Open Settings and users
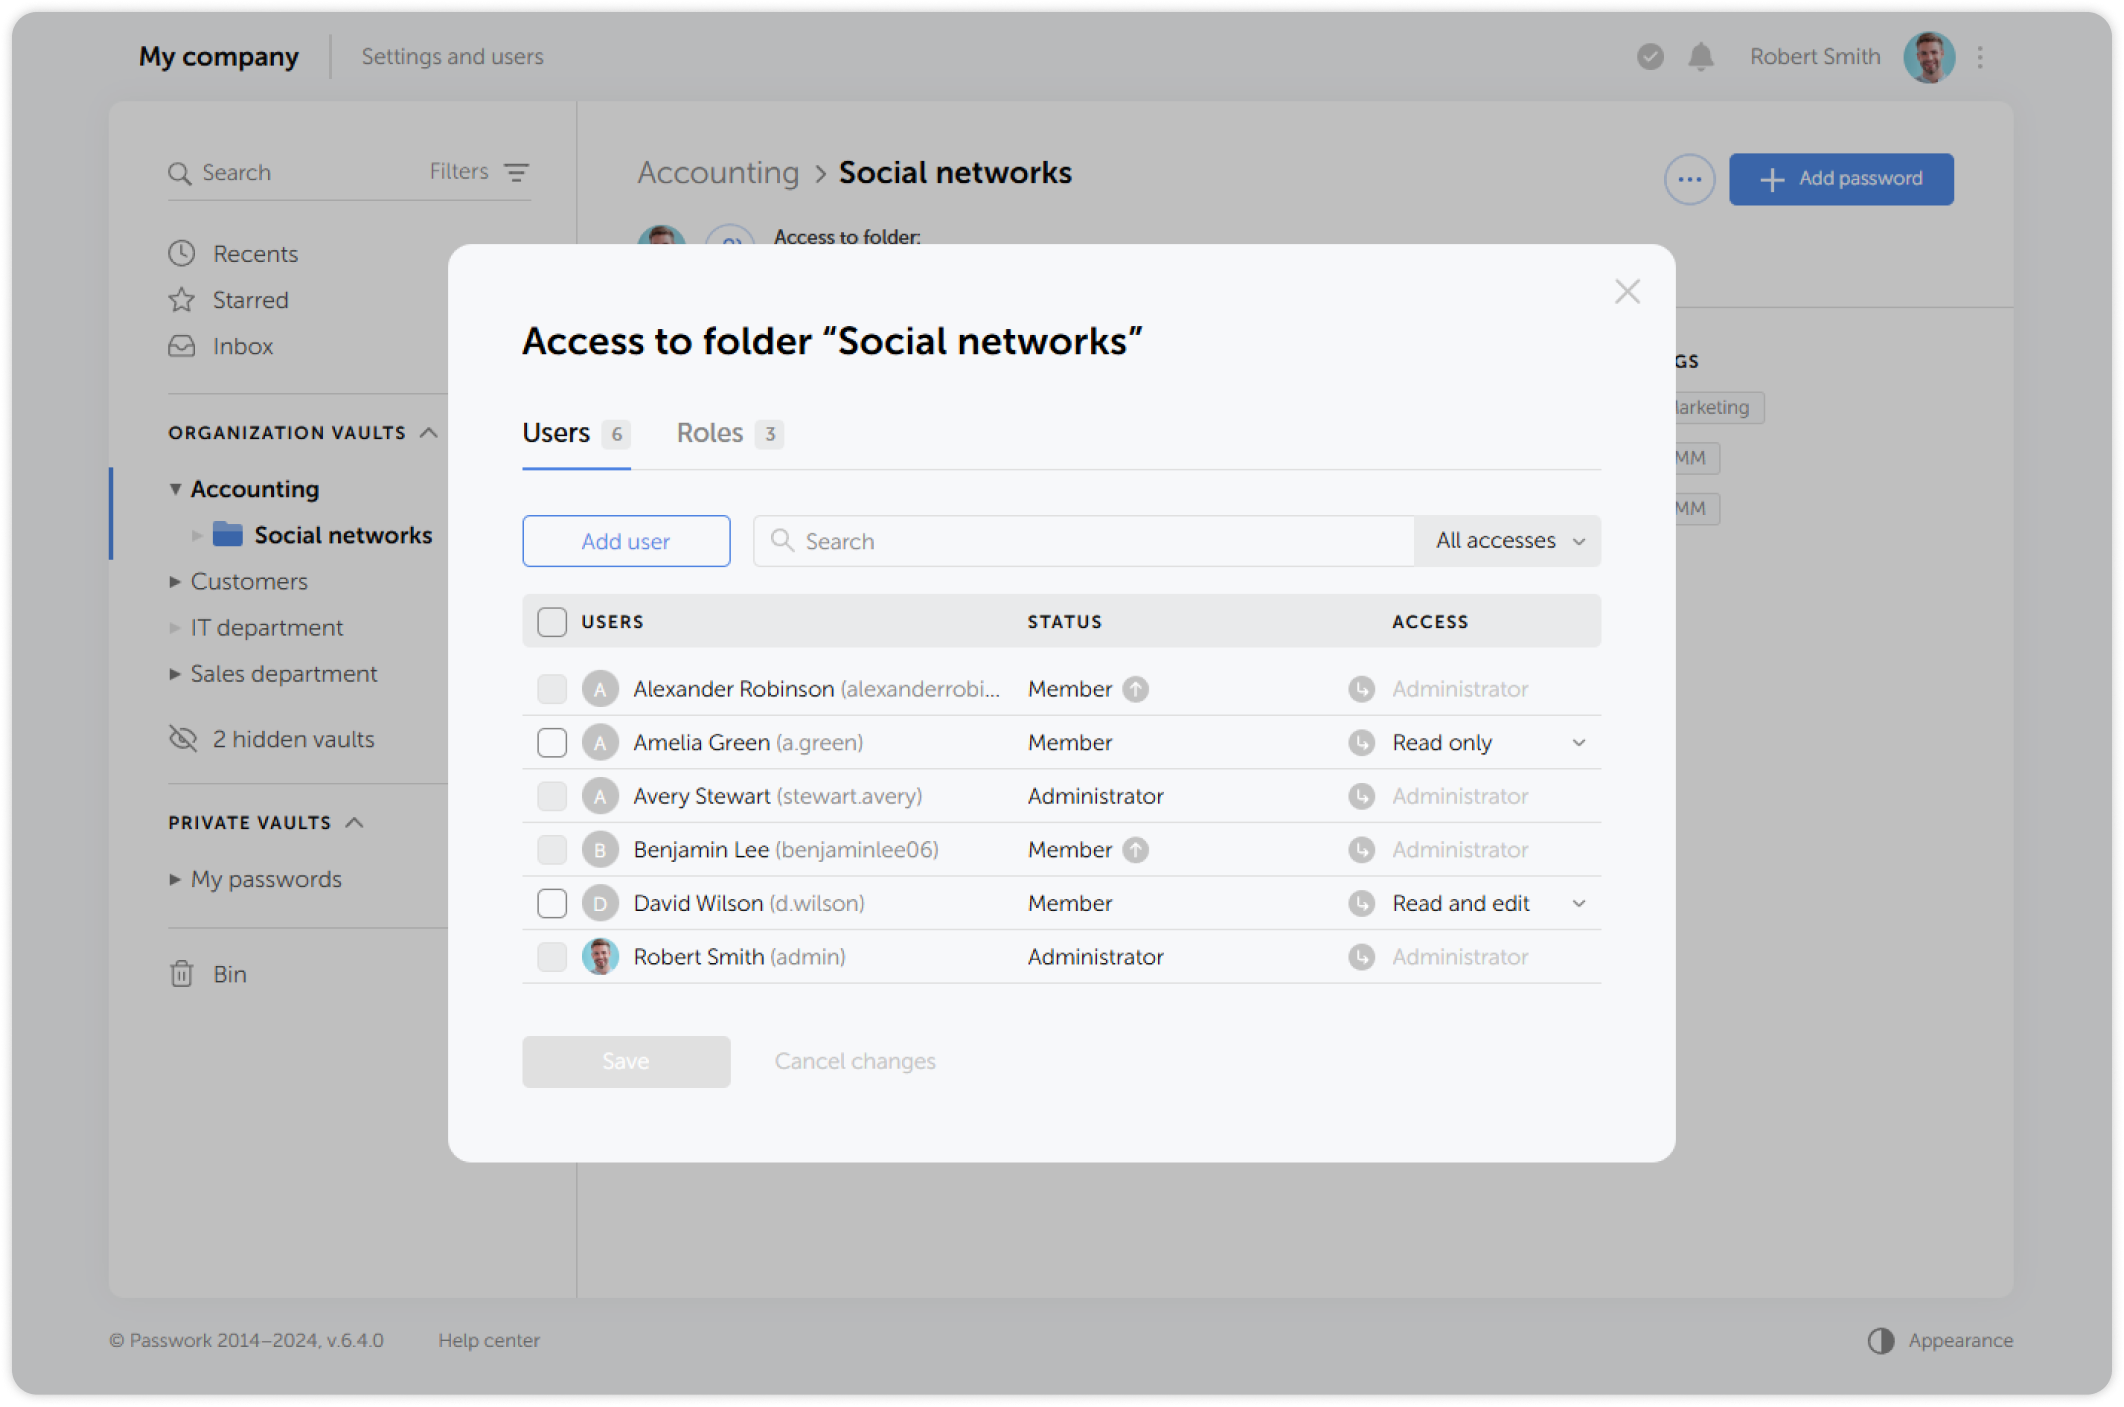Screen dimensions: 2124x1407 452,57
